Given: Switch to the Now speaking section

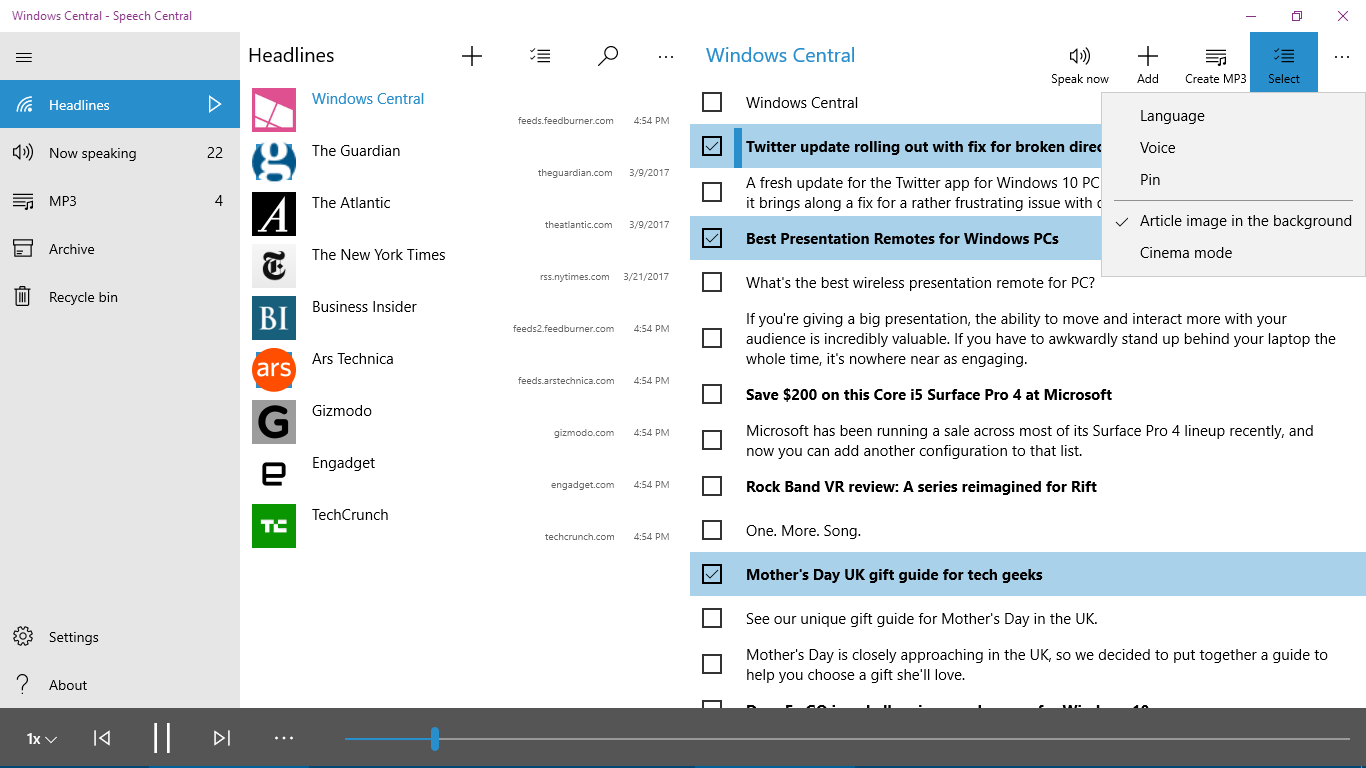Looking at the screenshot, I should [x=120, y=153].
